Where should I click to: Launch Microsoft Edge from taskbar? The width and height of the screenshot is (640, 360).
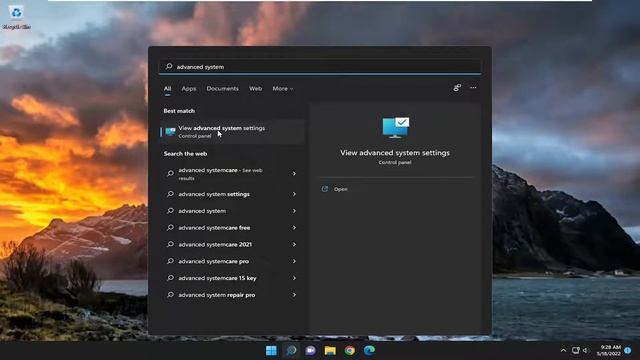[369, 350]
